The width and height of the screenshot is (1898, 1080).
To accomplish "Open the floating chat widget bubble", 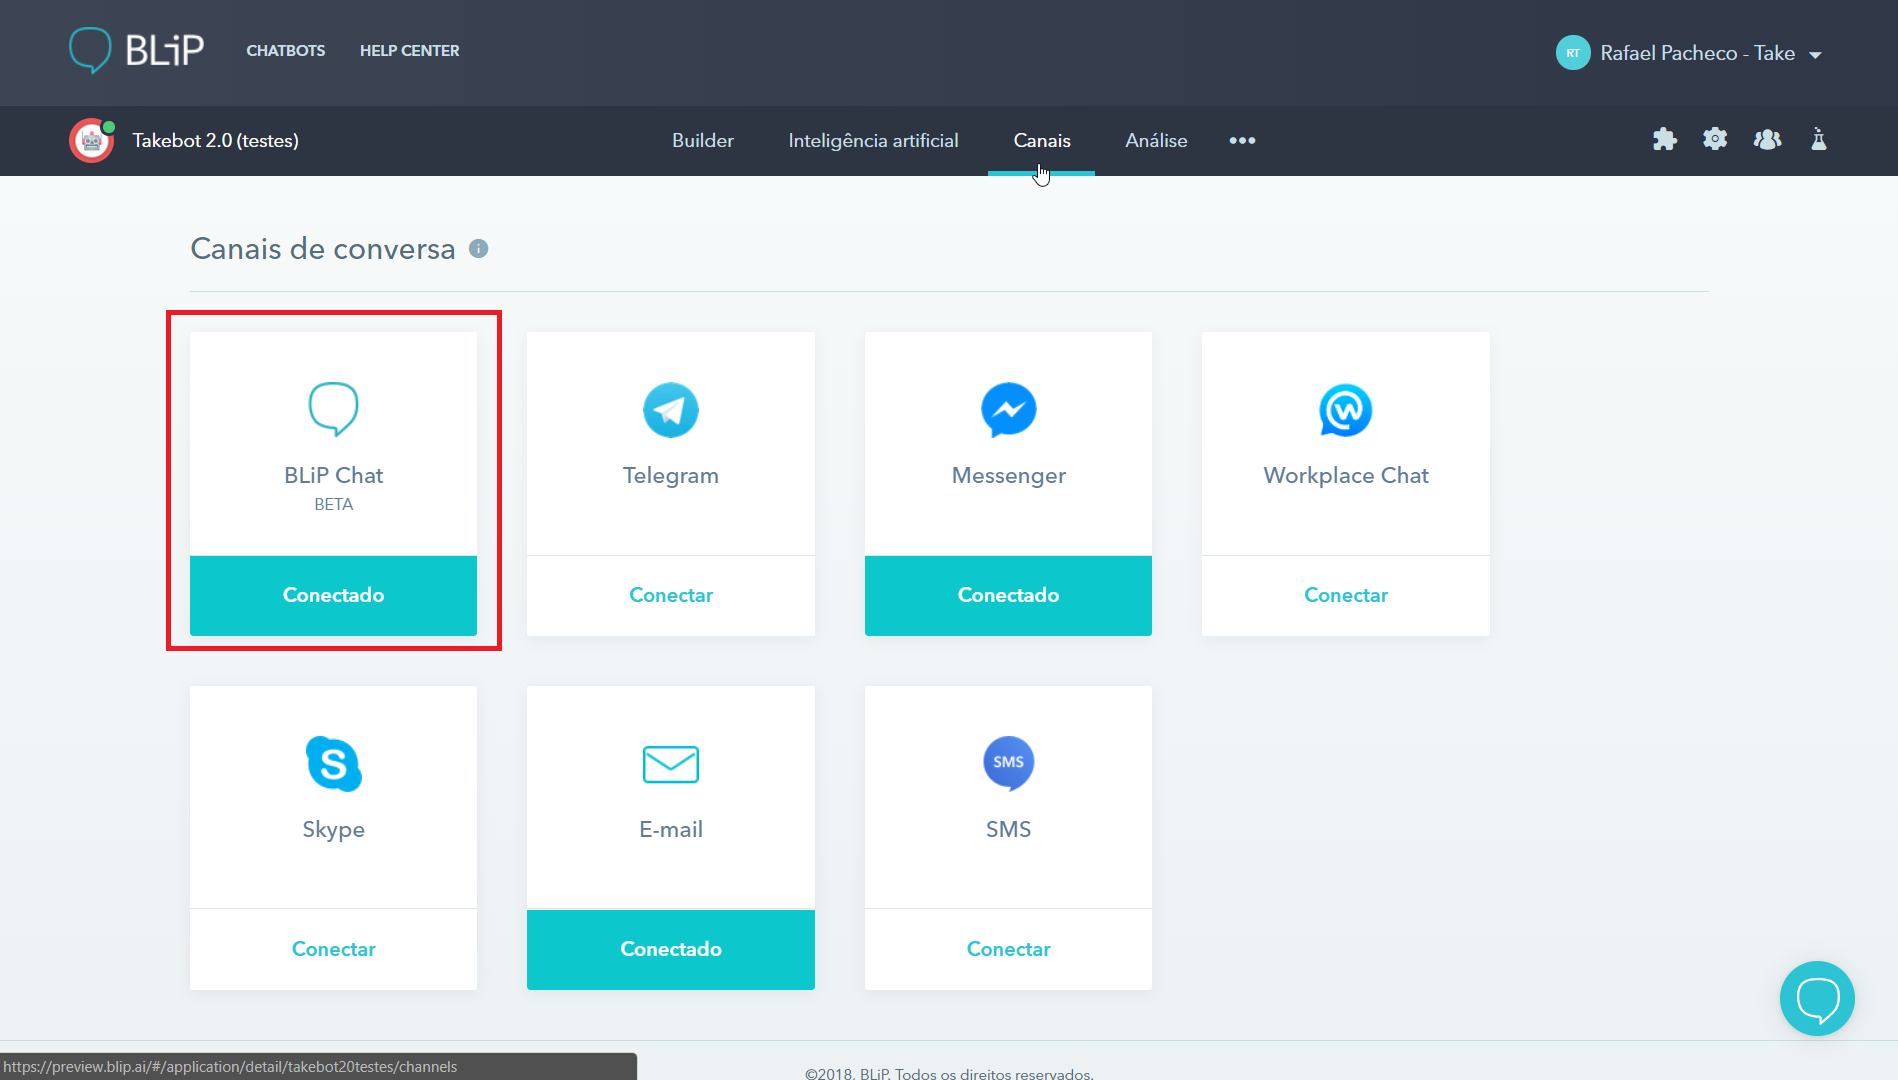I will coord(1817,998).
